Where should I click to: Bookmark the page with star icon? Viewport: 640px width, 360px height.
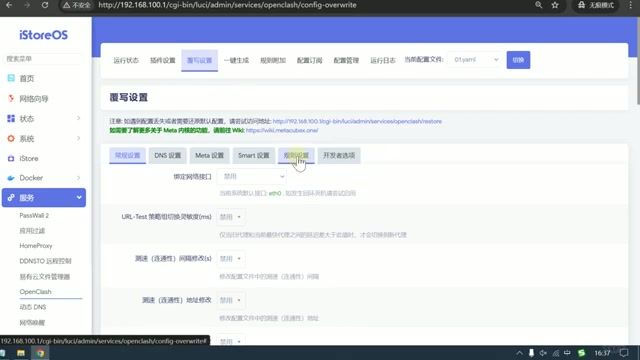[555, 5]
